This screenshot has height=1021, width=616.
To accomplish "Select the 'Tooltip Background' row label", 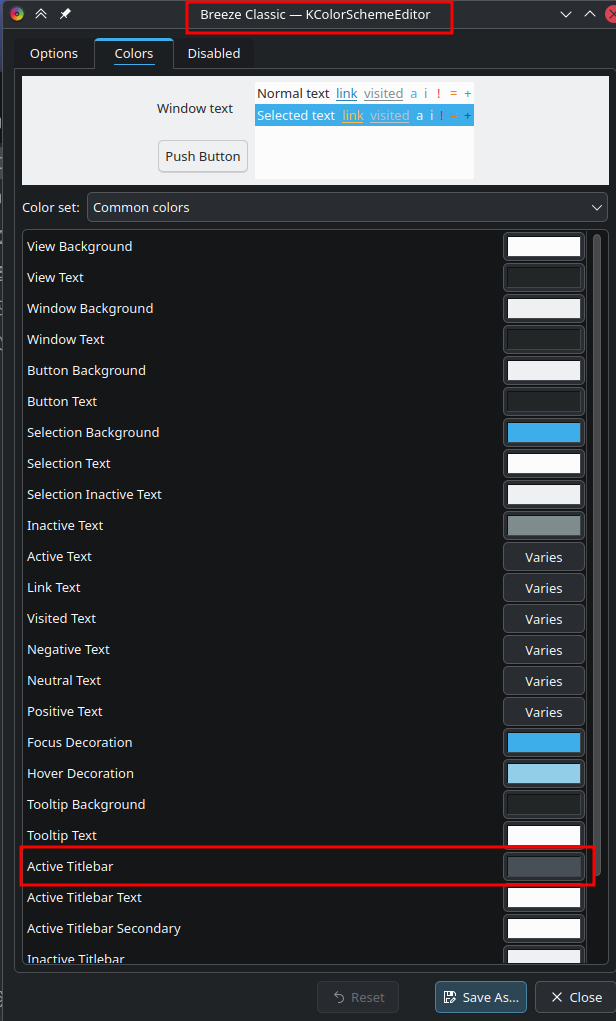I will click(86, 805).
